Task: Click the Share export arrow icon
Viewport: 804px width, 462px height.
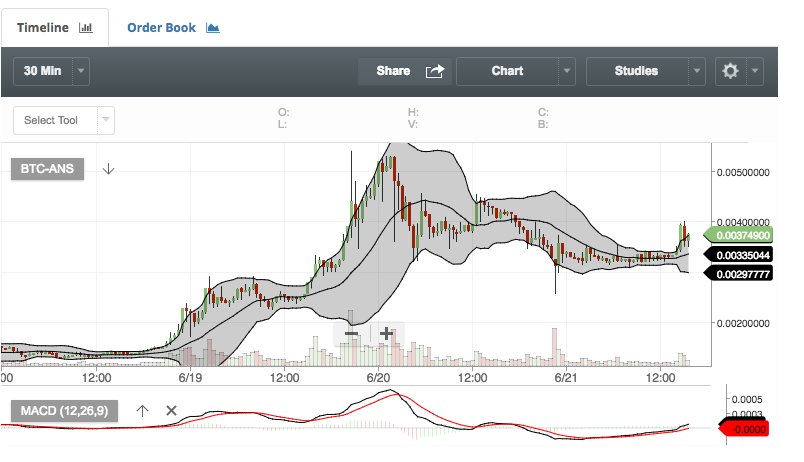Action: [x=434, y=71]
